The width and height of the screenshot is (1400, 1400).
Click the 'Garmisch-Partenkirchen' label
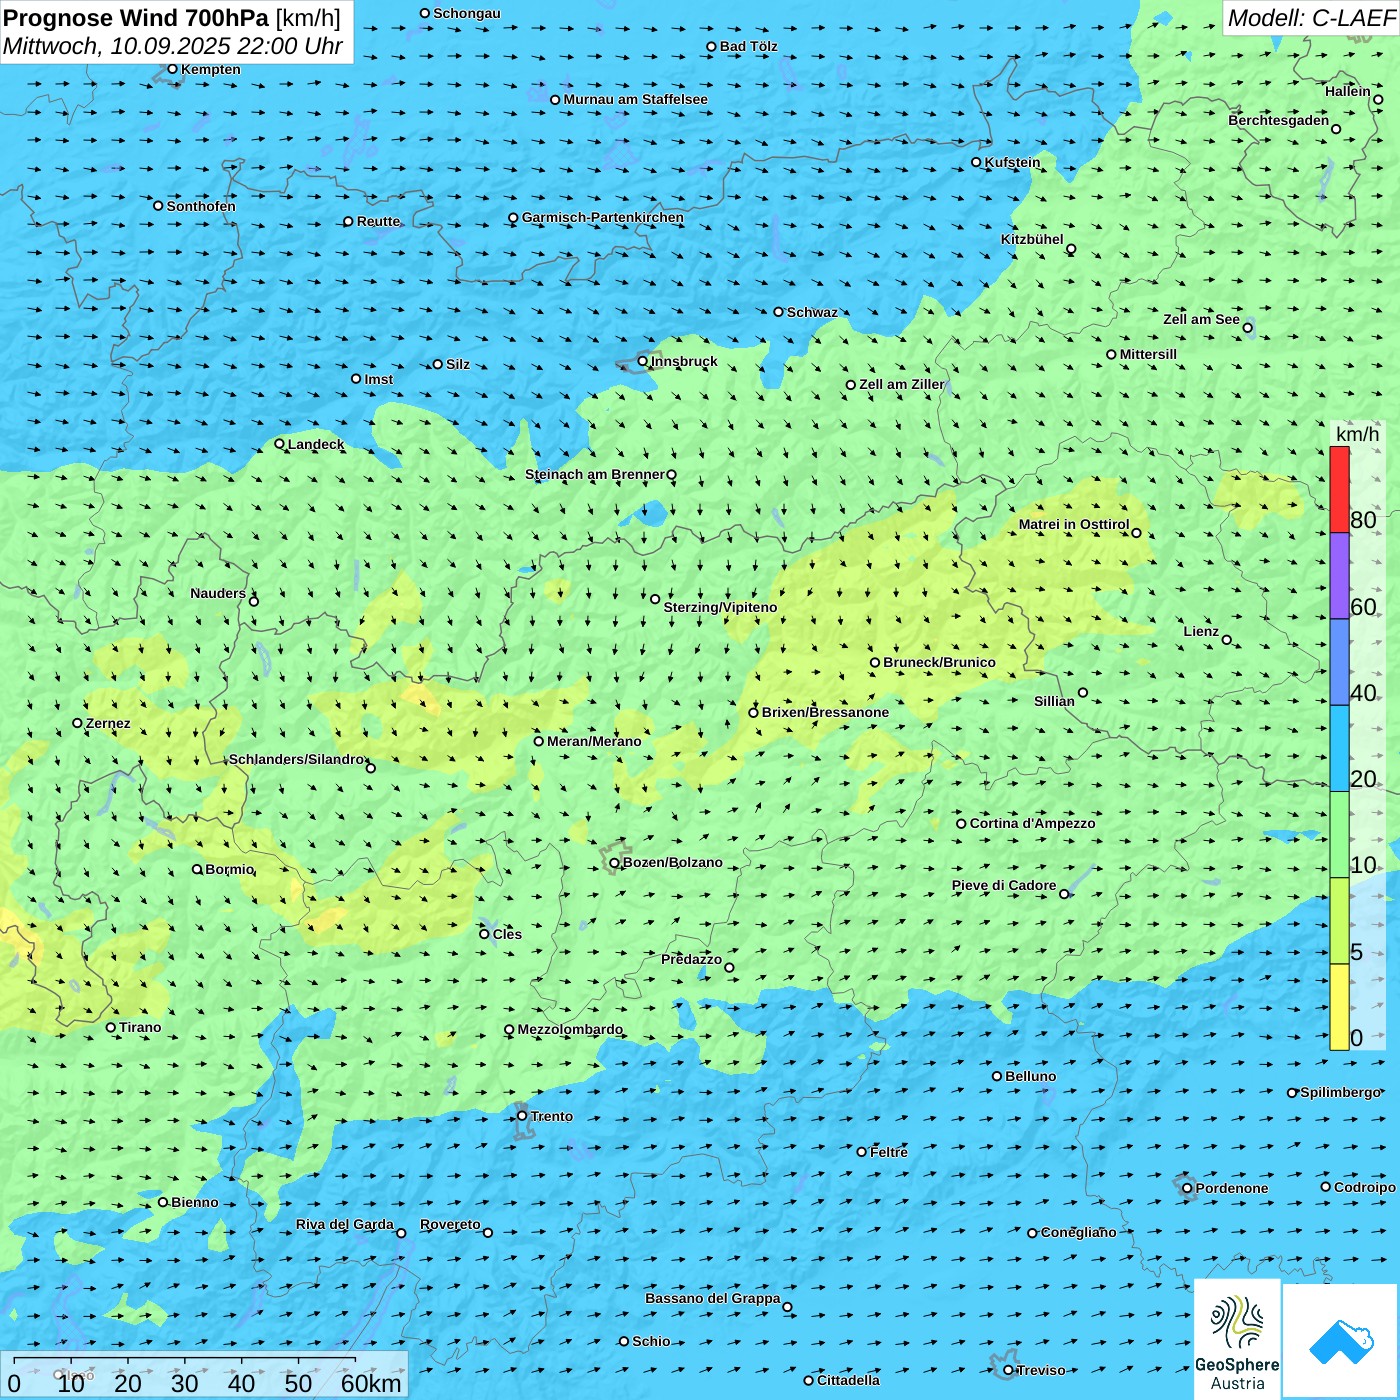coord(602,217)
